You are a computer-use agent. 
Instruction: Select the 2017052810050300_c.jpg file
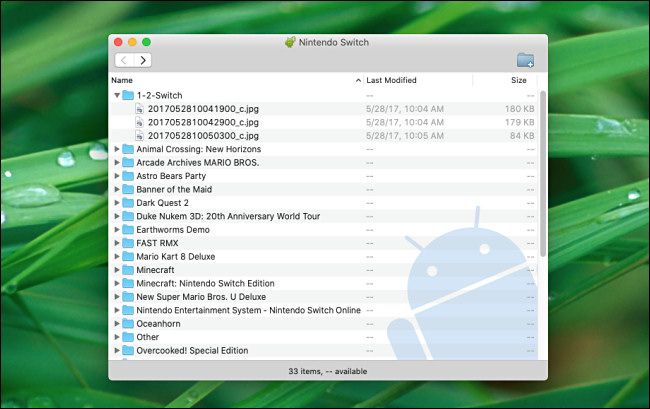190,135
